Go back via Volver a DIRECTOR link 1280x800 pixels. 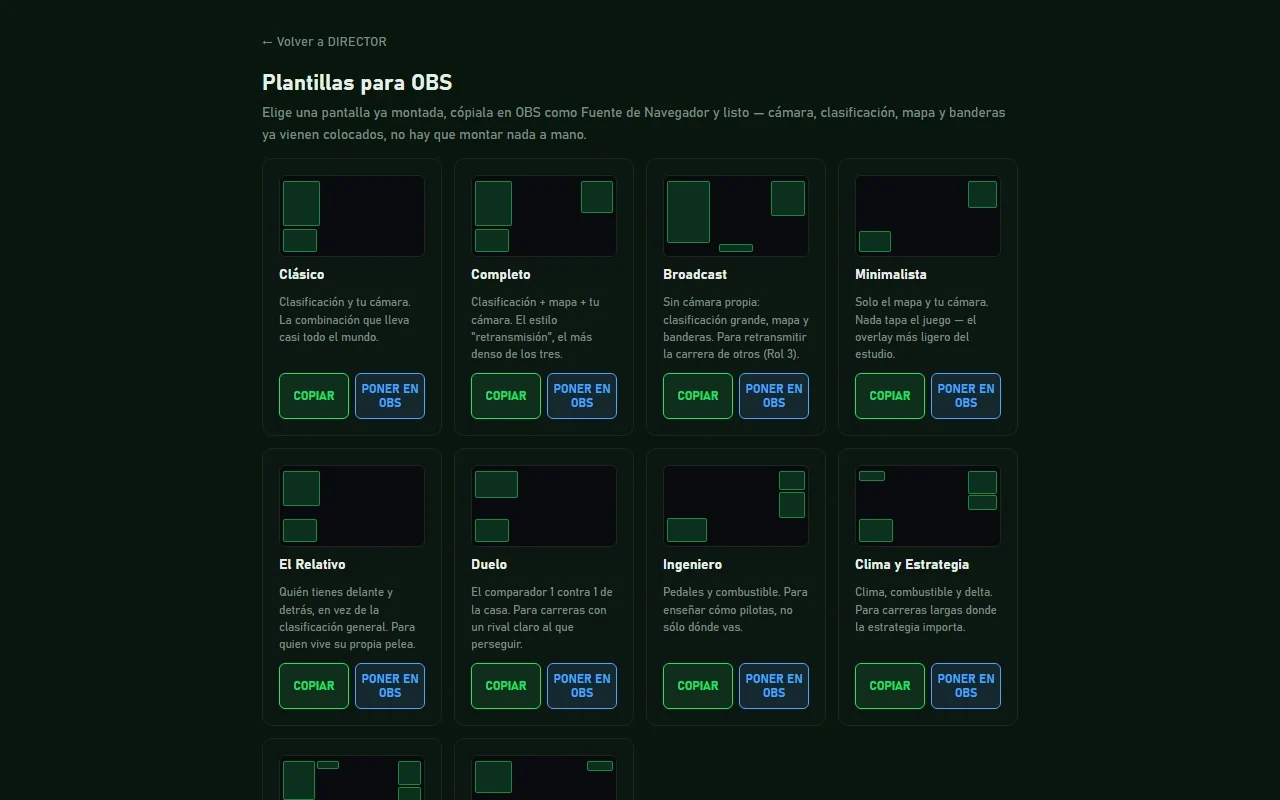(324, 42)
